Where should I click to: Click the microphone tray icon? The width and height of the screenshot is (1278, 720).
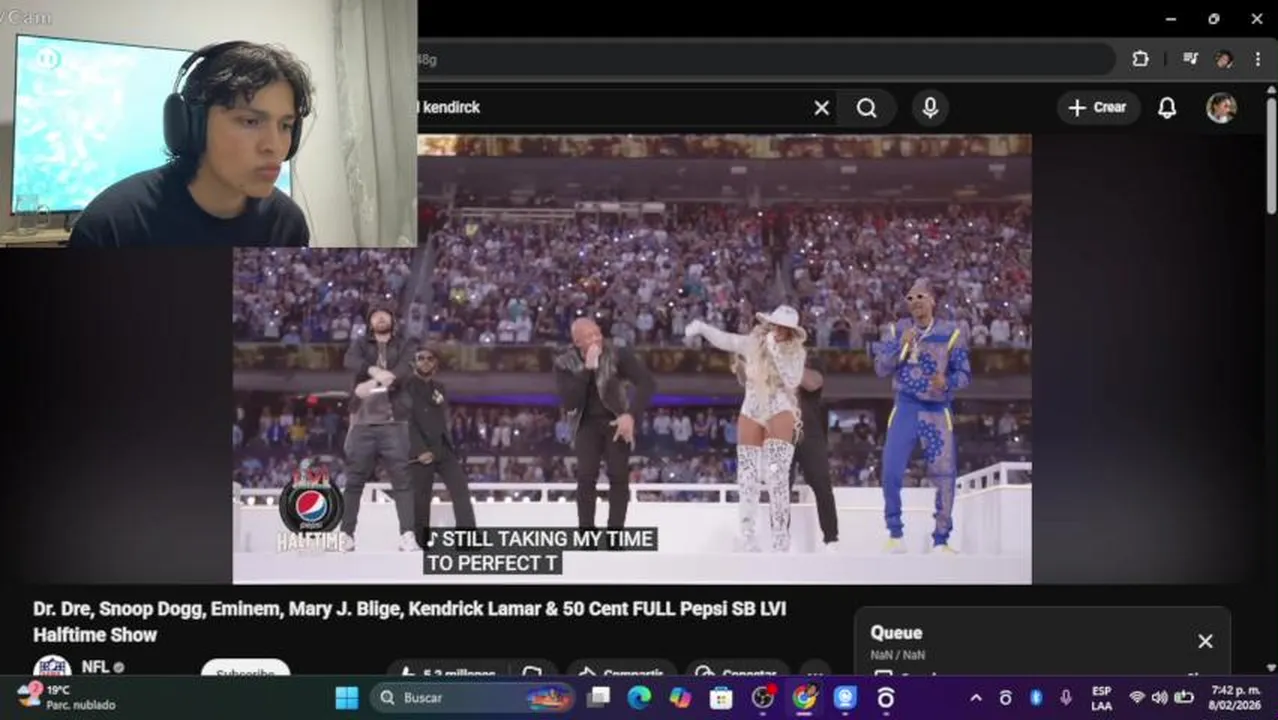point(1066,698)
